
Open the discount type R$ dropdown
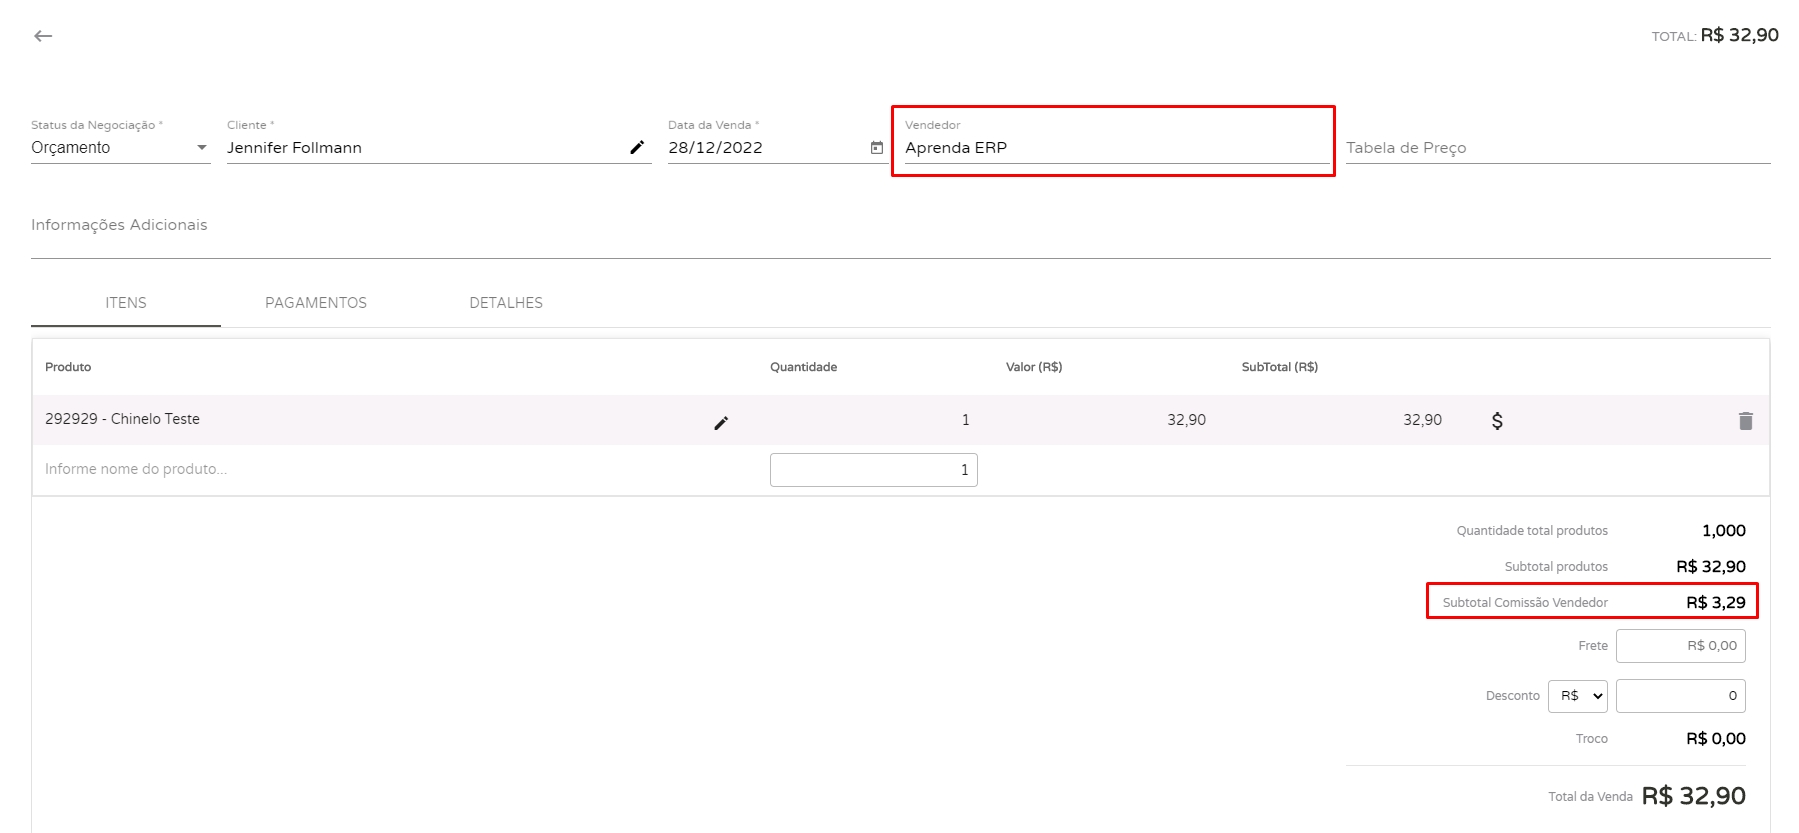click(1577, 696)
